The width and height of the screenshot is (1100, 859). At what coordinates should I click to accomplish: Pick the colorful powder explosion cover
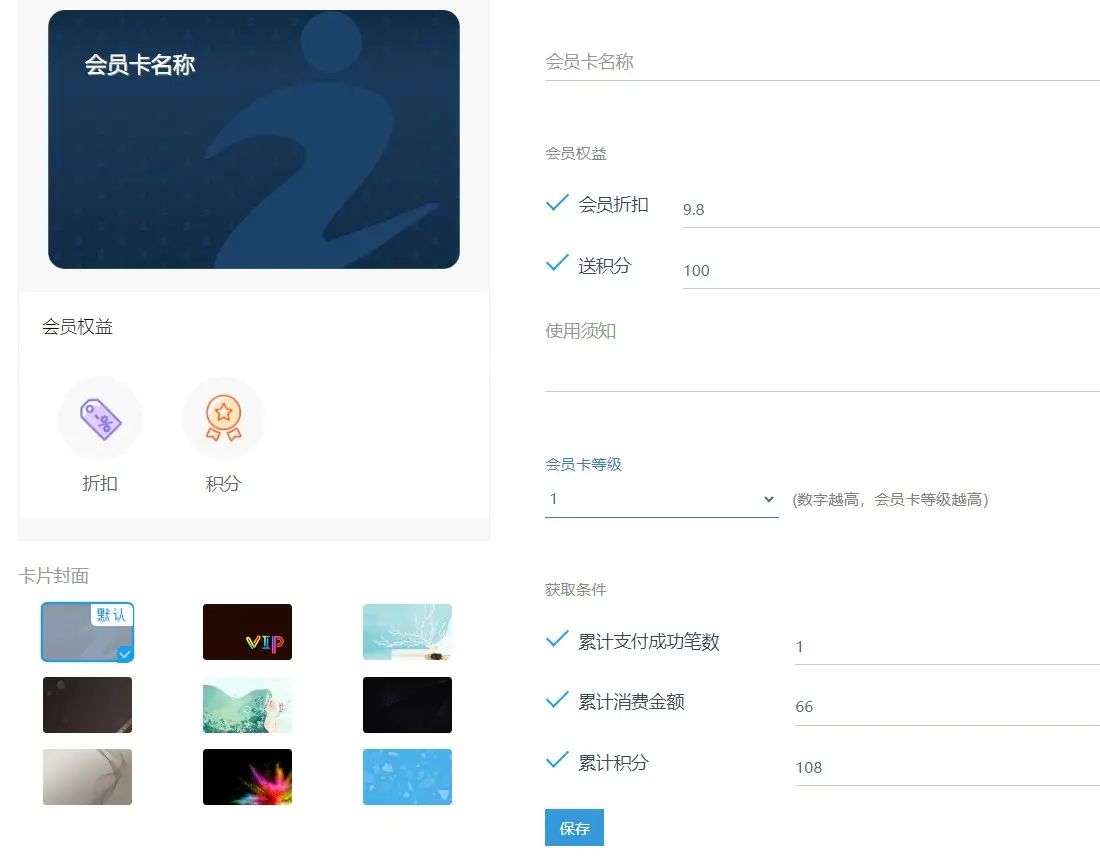point(247,777)
